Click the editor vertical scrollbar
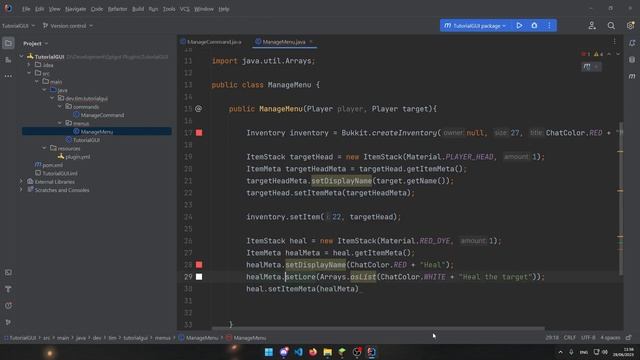 [x=620, y=198]
